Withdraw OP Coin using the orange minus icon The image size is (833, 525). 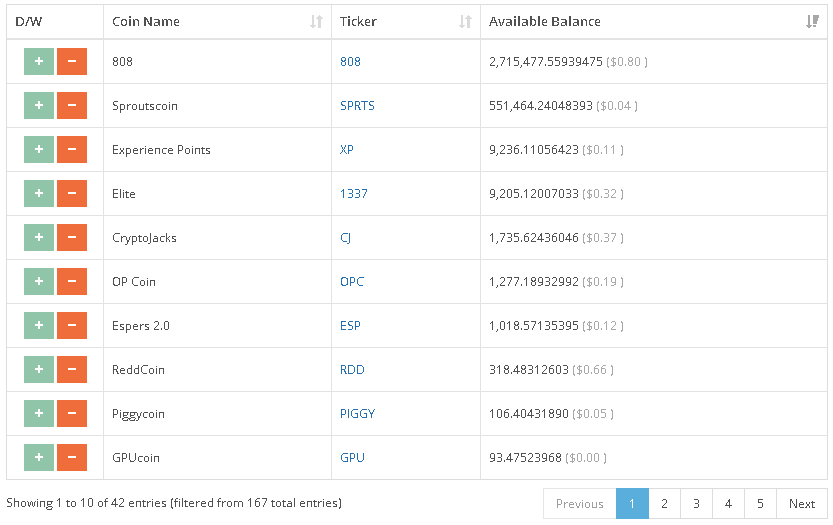click(72, 282)
